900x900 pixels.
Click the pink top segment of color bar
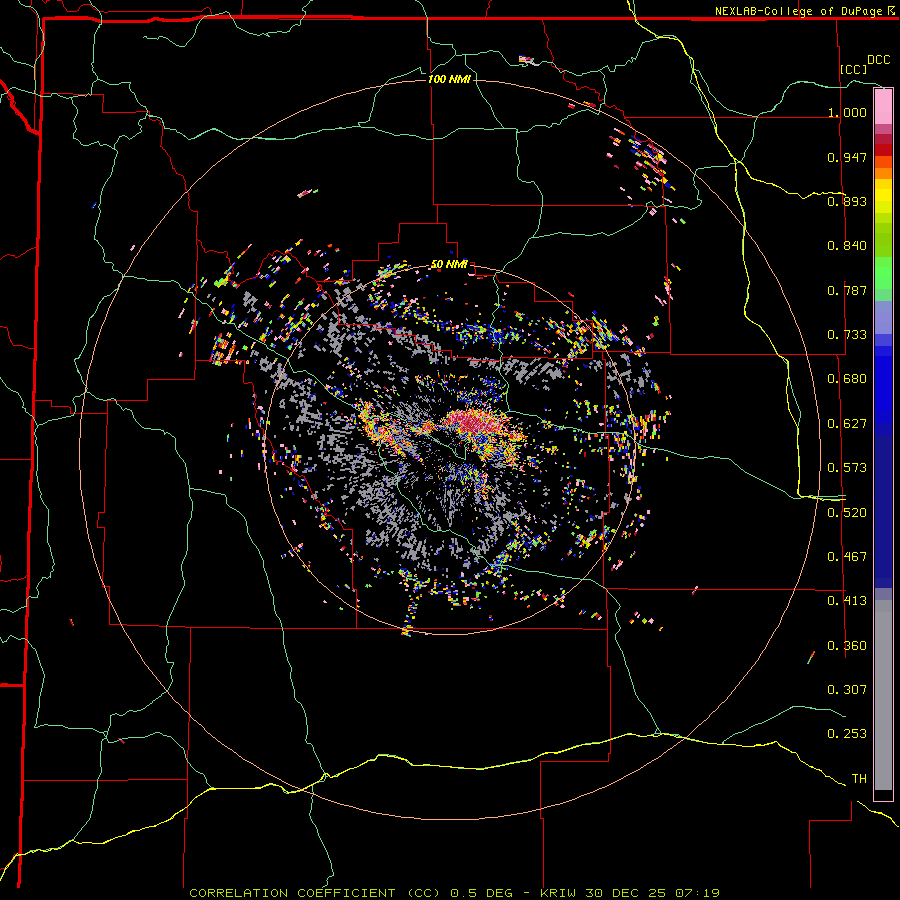(x=883, y=107)
